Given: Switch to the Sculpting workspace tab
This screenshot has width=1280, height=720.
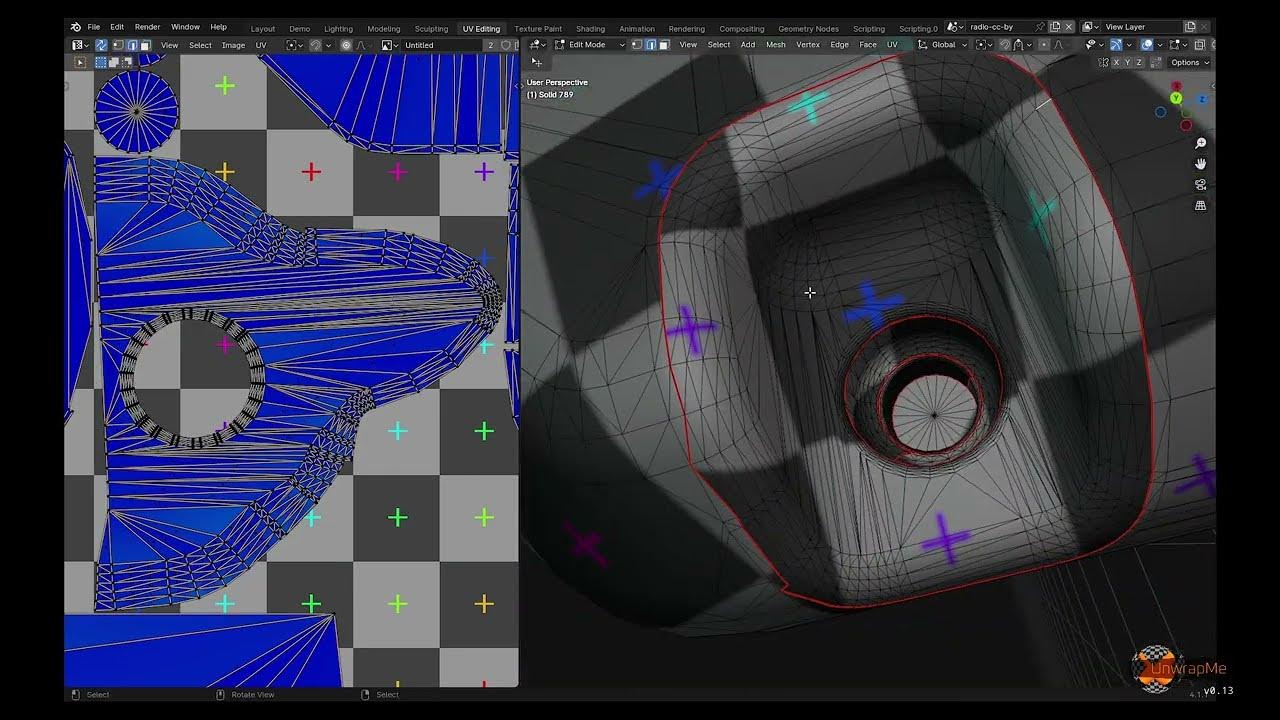Looking at the screenshot, I should [x=431, y=29].
